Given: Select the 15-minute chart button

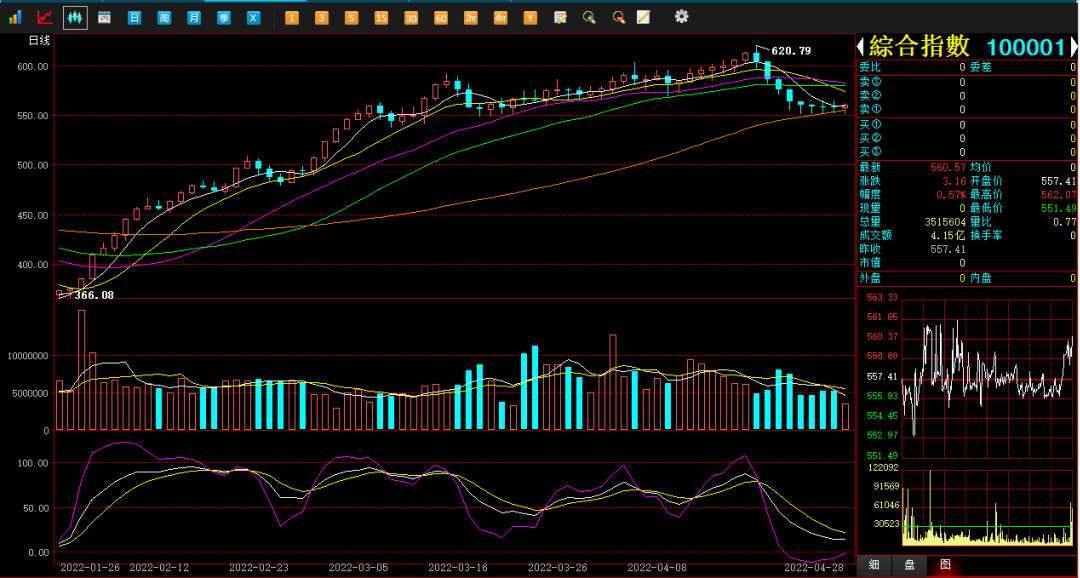Looking at the screenshot, I should click(381, 18).
